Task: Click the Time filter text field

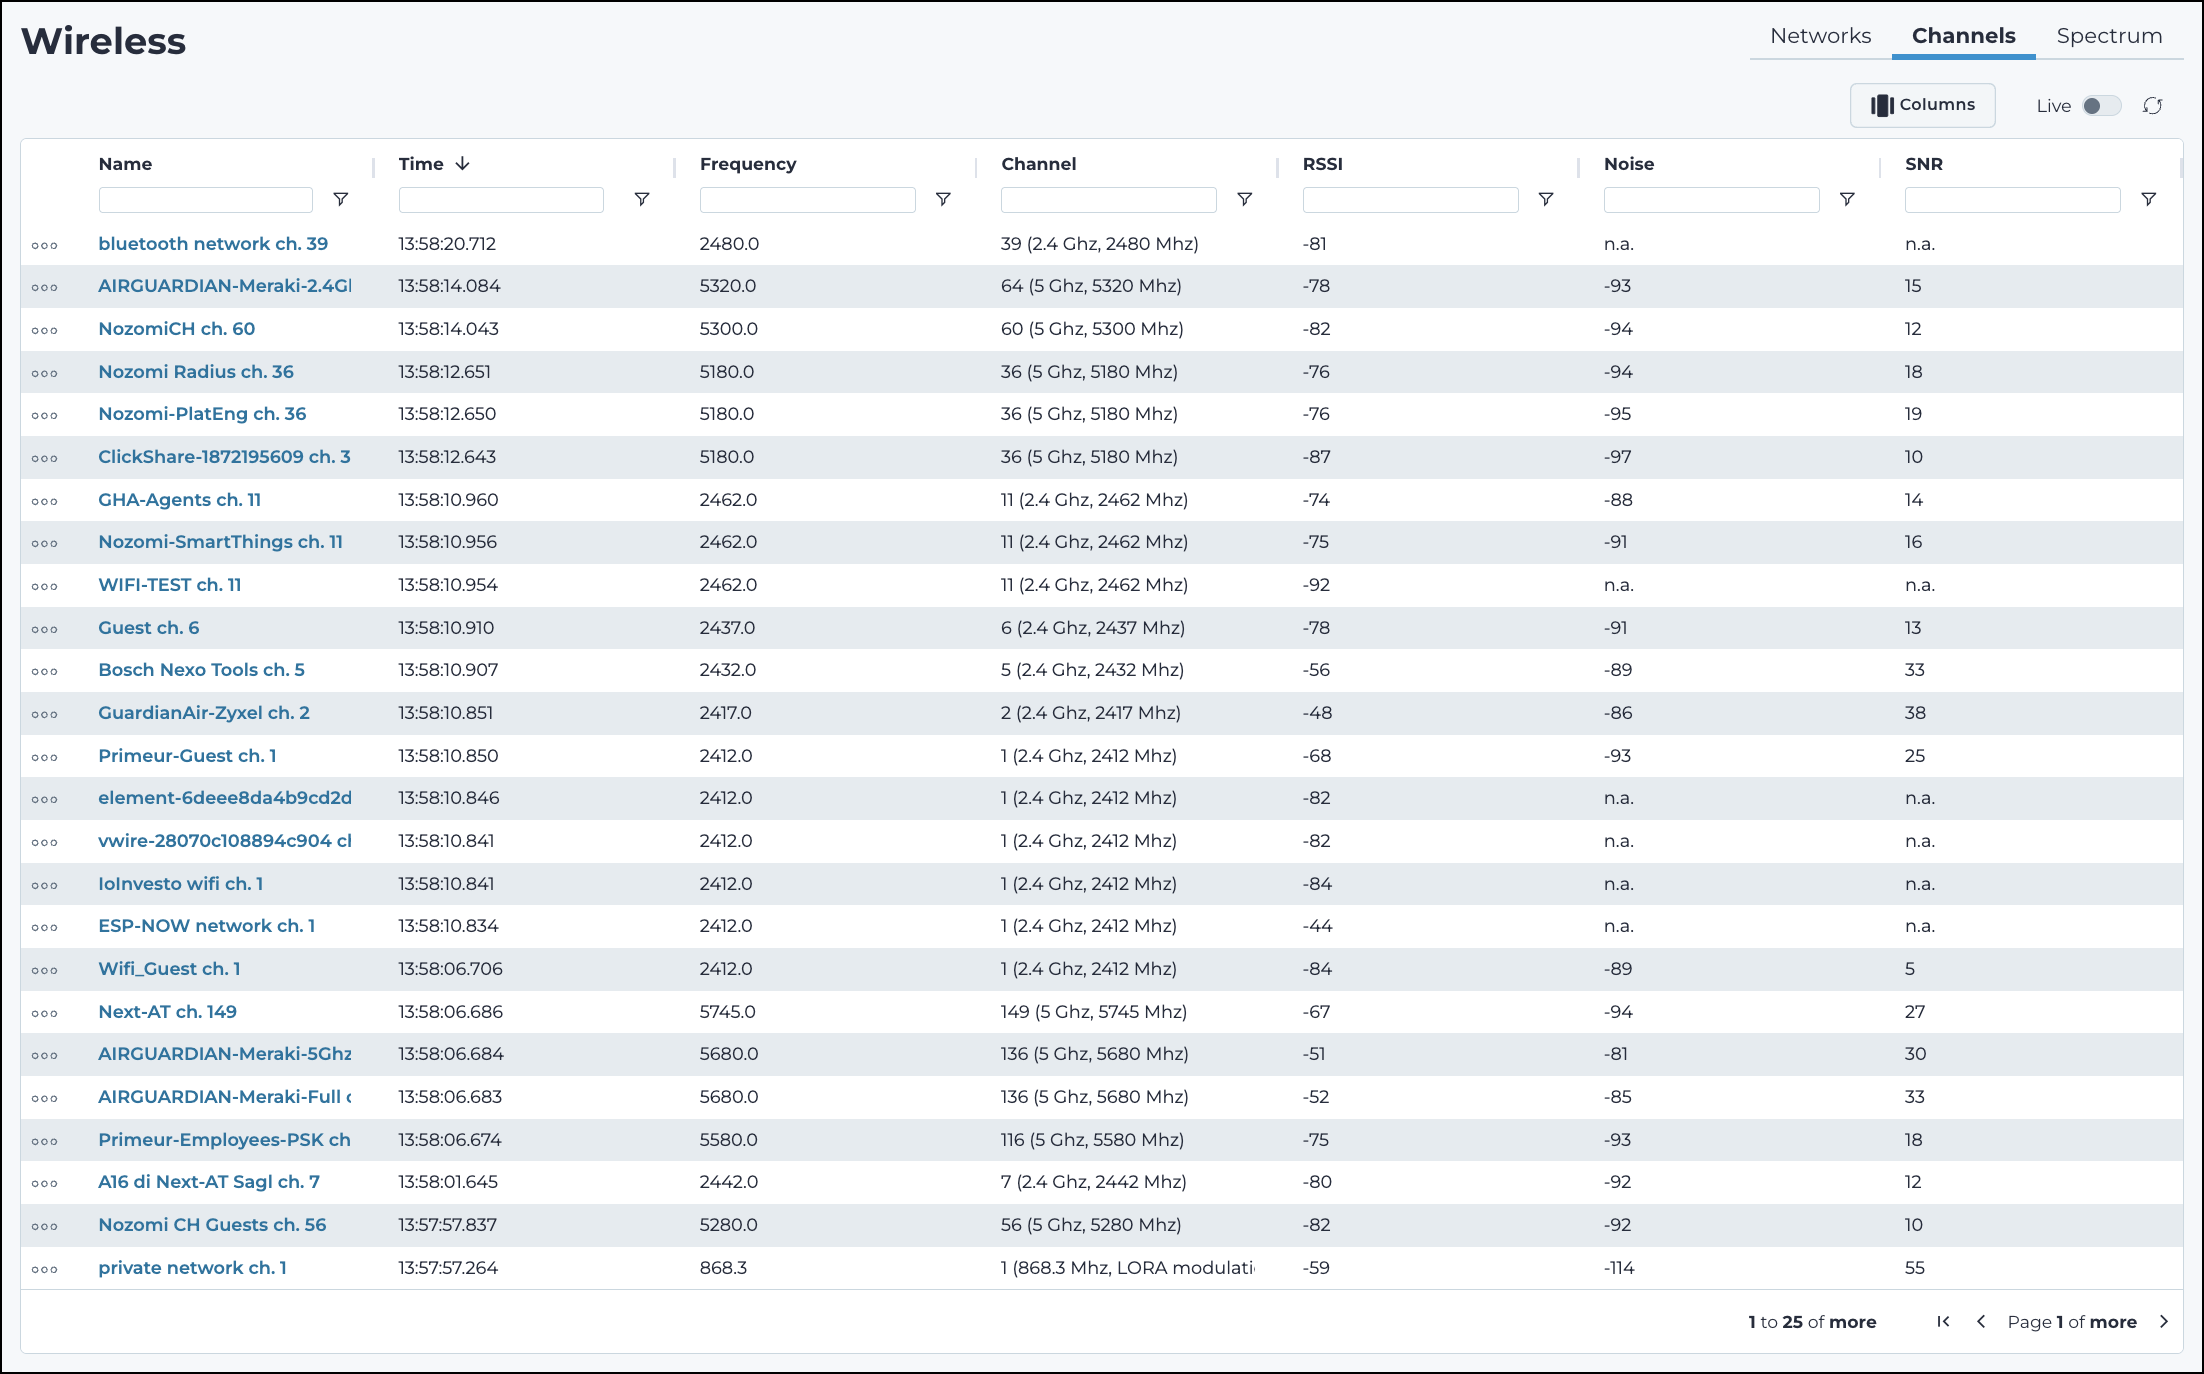Action: (x=501, y=200)
